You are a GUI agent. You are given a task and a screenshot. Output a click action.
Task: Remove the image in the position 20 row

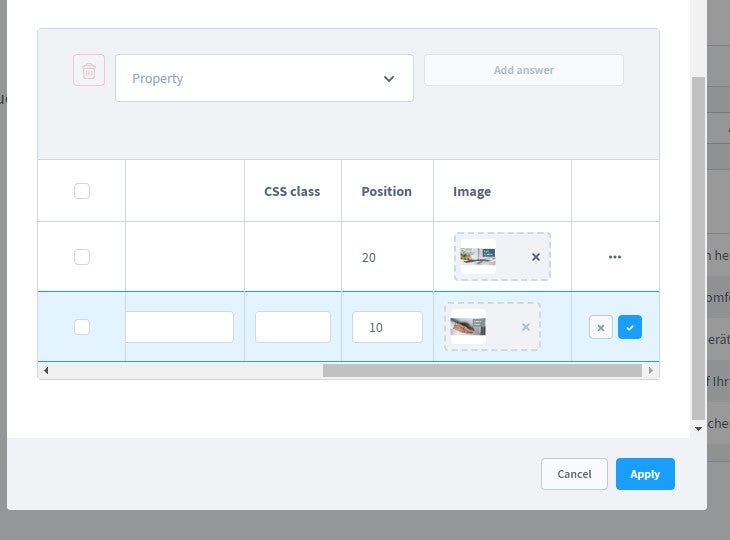coord(536,257)
